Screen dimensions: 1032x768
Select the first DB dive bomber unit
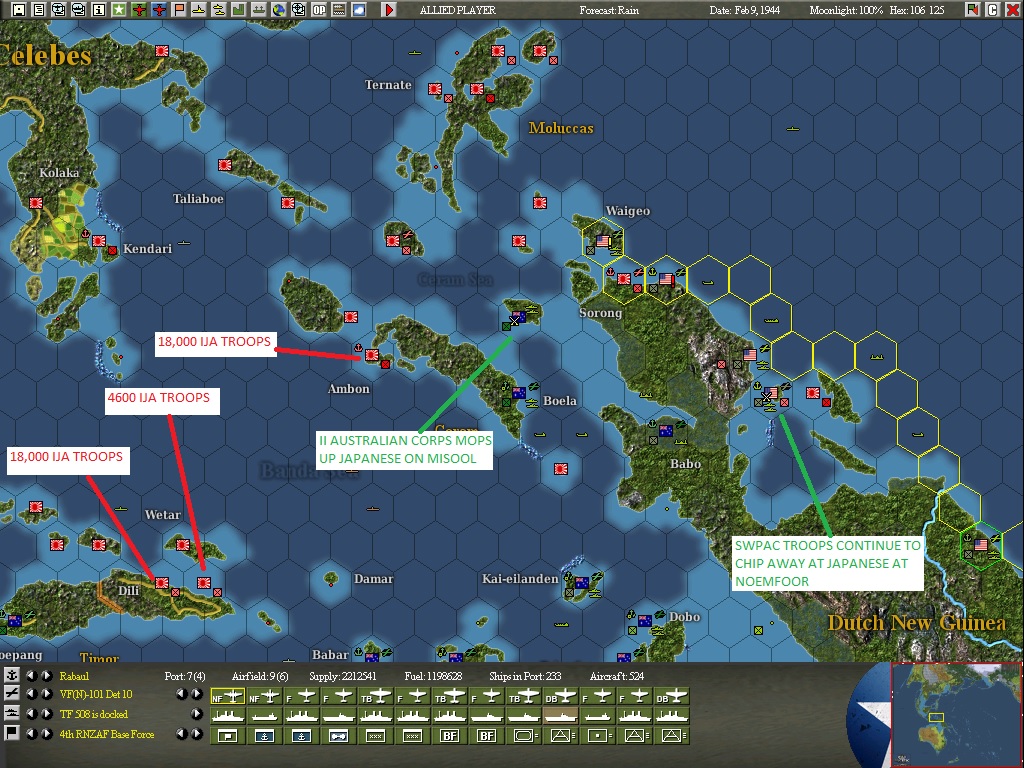(561, 696)
